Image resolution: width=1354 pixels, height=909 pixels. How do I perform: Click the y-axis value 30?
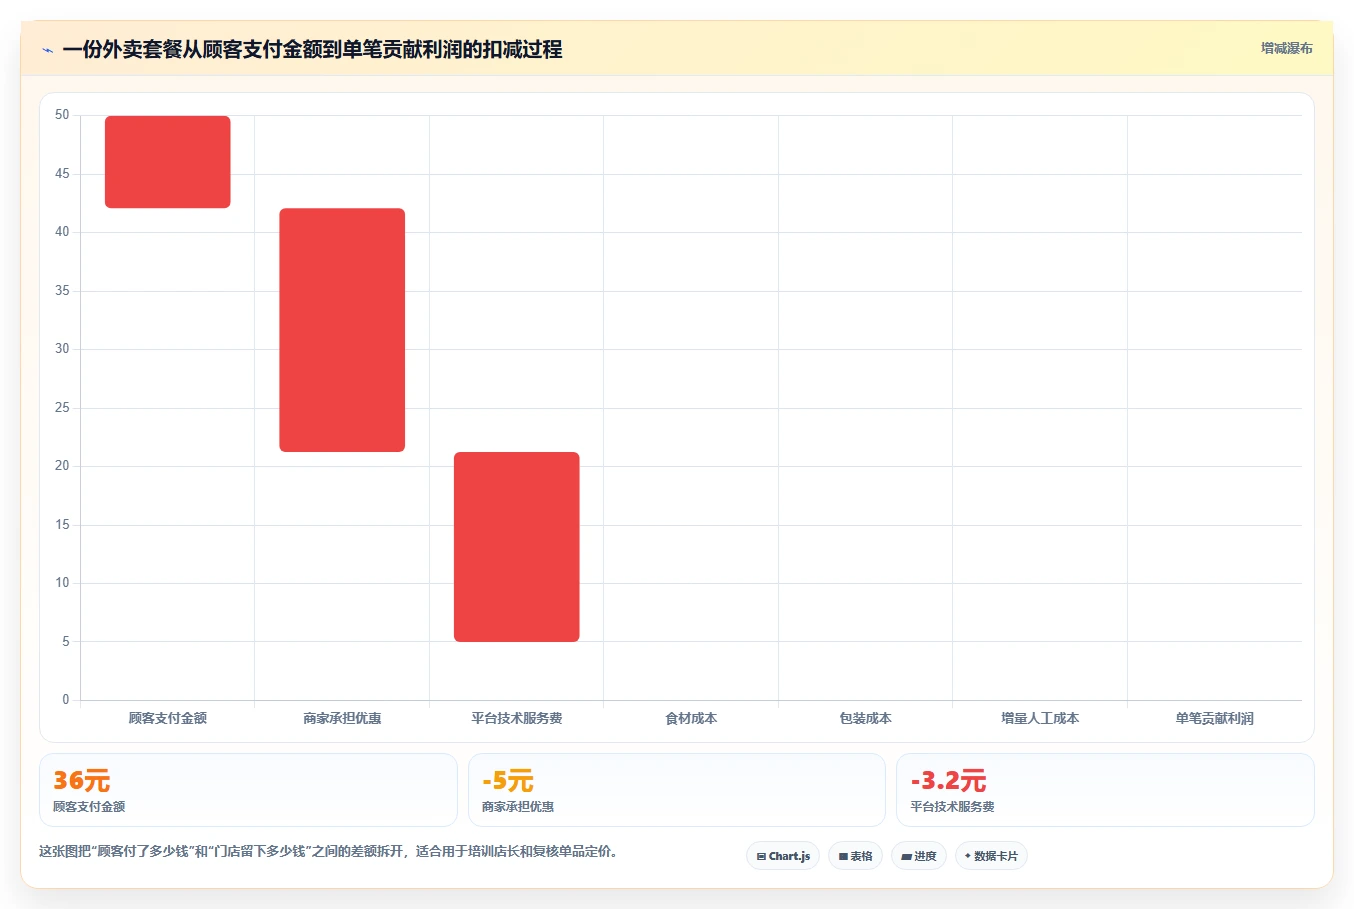coord(62,349)
